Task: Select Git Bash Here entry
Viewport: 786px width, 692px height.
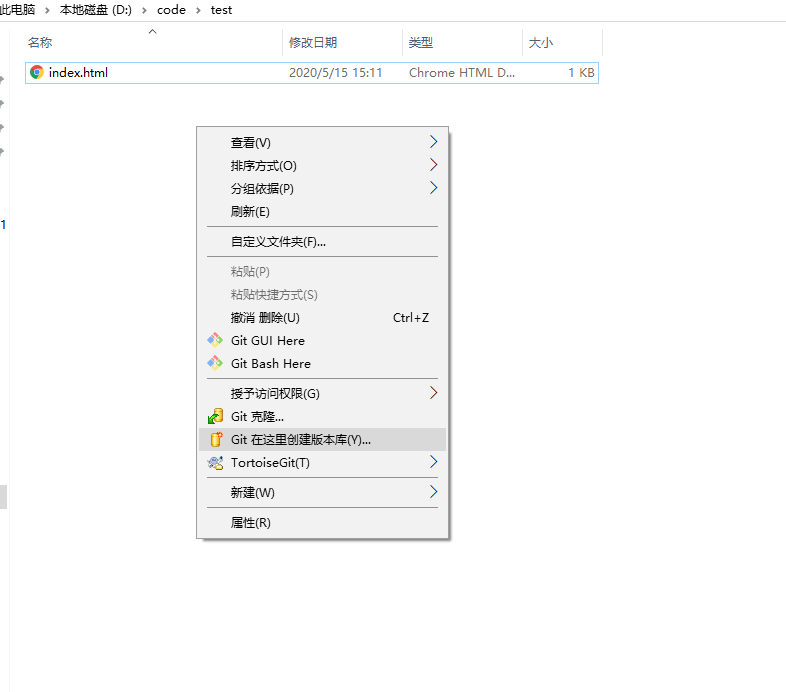Action: (x=322, y=364)
